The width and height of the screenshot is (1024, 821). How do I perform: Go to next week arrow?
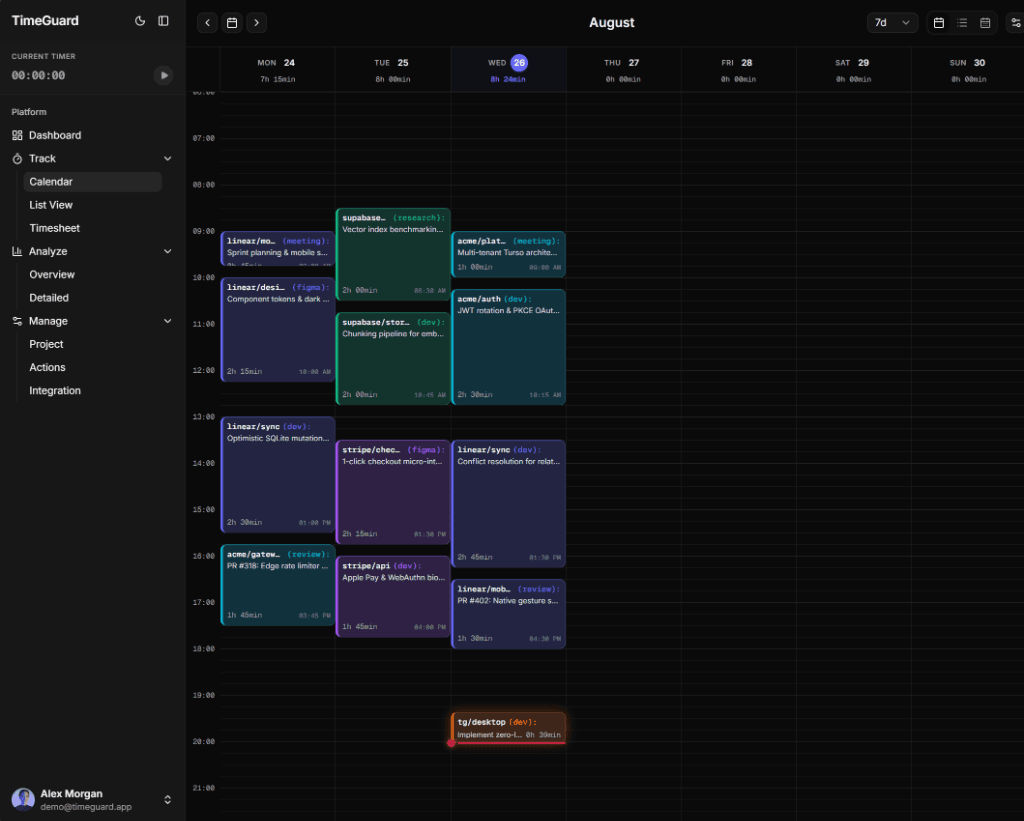pos(257,23)
